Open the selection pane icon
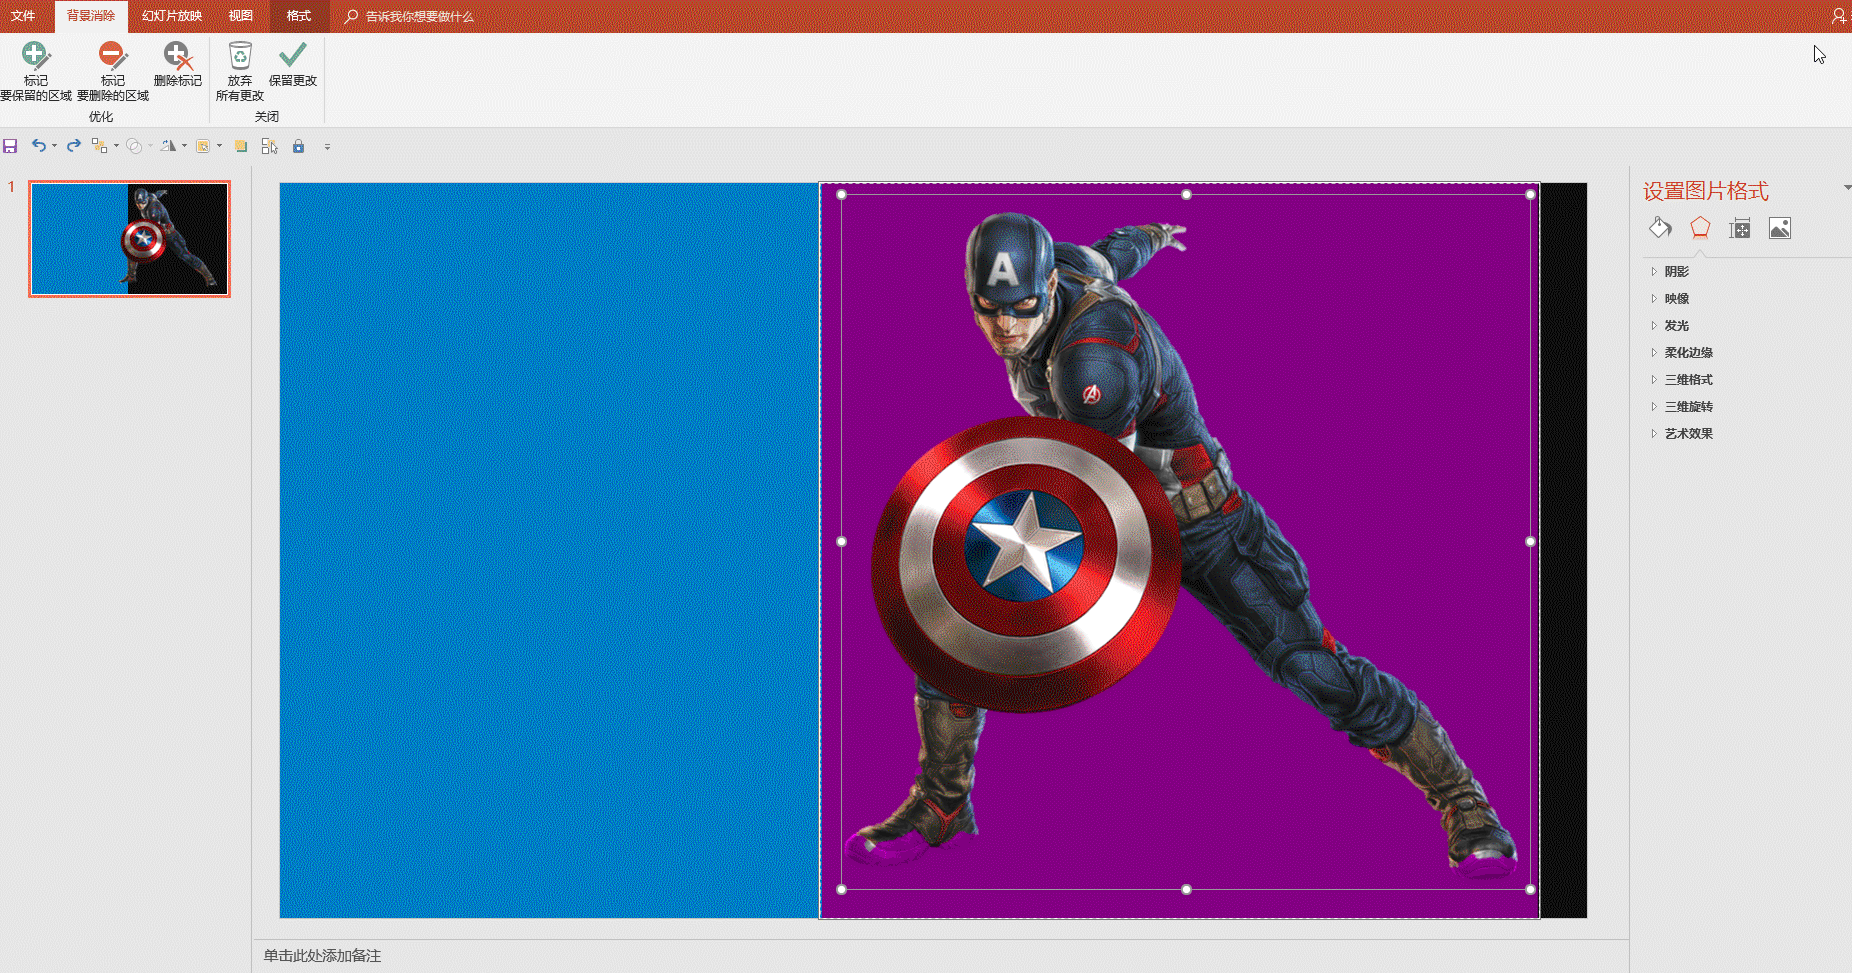 pyautogui.click(x=269, y=146)
